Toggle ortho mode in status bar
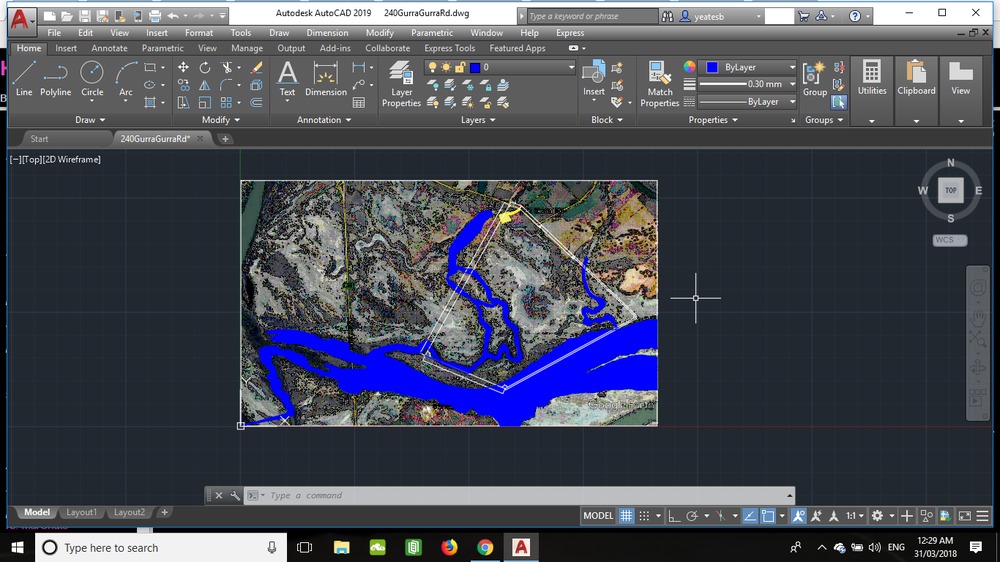 (x=674, y=516)
